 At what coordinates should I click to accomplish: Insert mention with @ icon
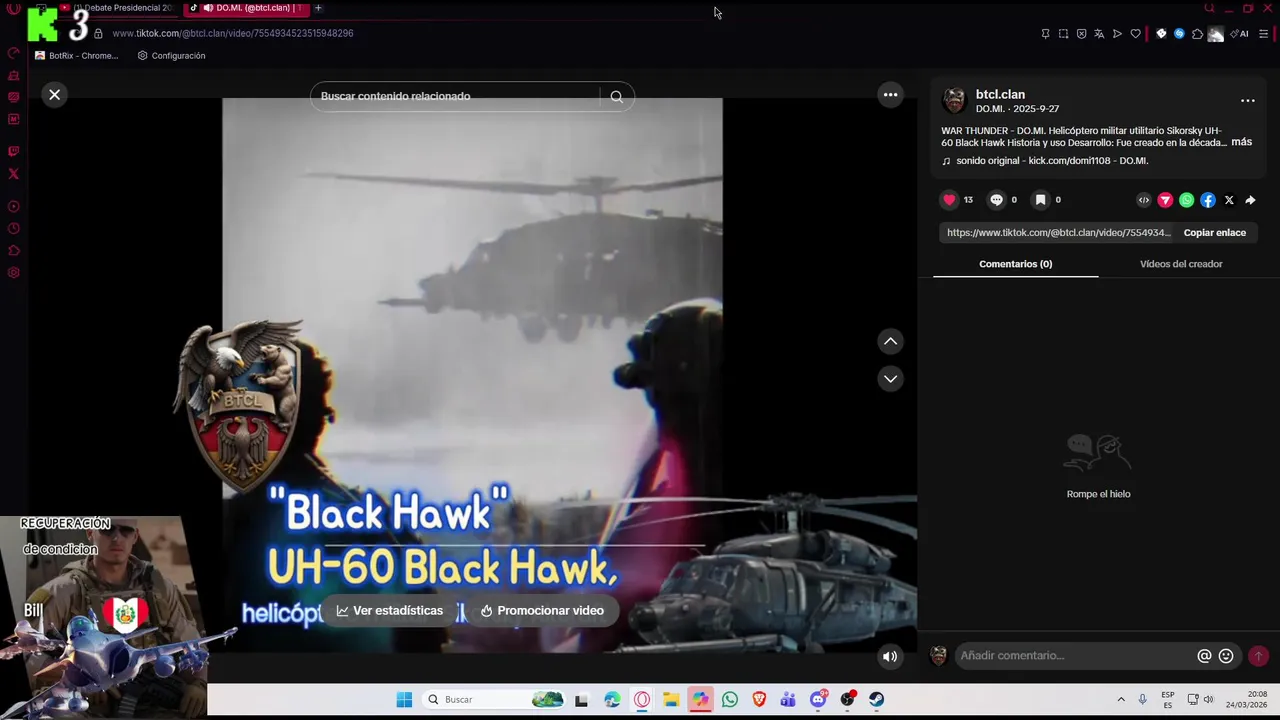(1204, 656)
